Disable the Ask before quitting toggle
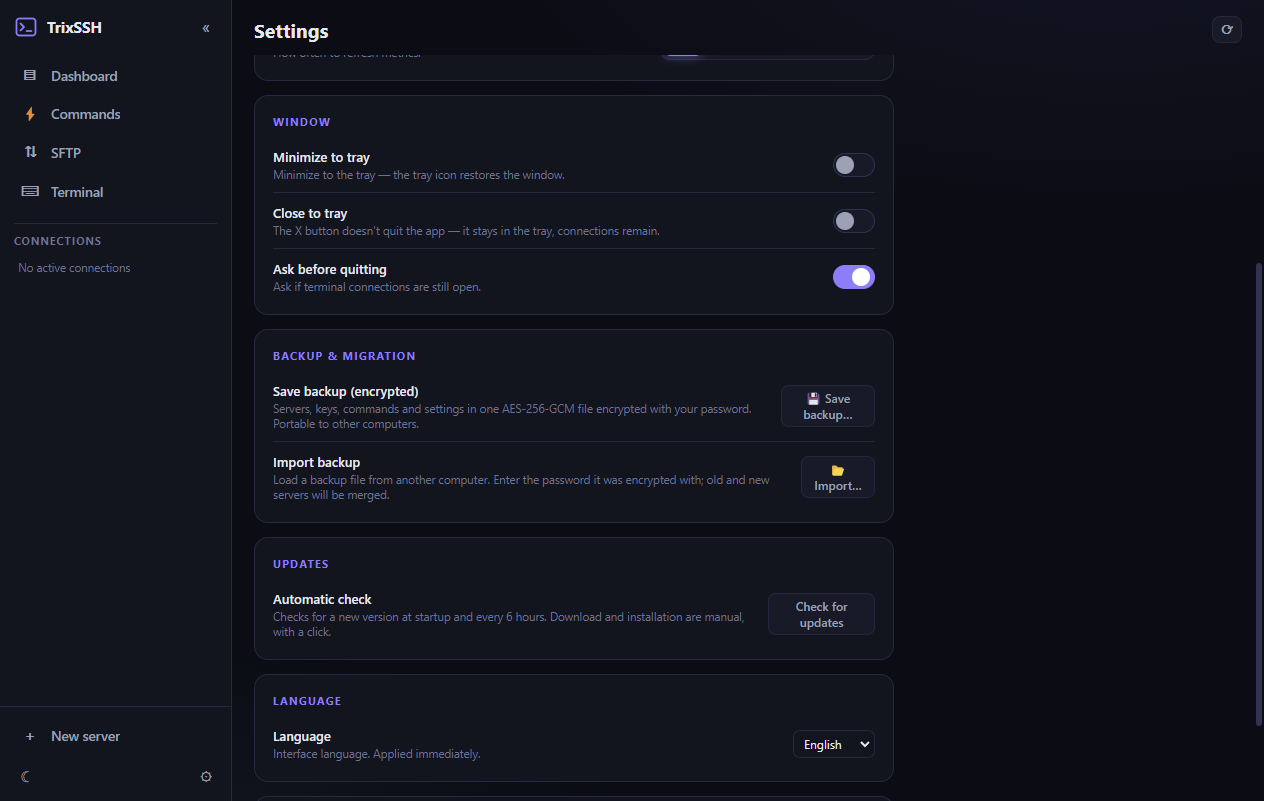Screen dimensions: 1264x801 click(854, 277)
